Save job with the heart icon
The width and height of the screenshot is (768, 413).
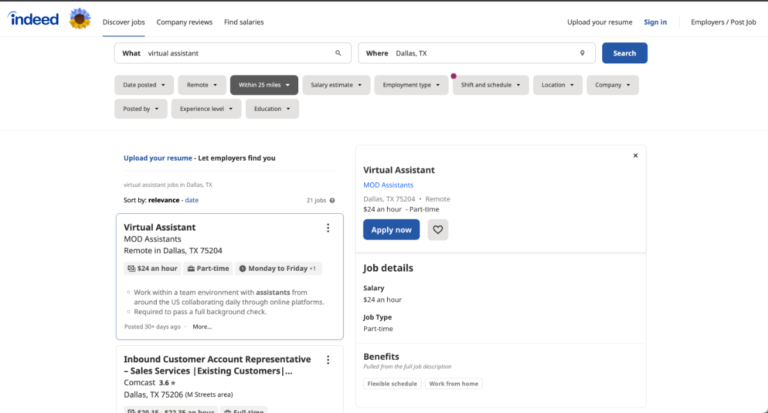click(438, 230)
